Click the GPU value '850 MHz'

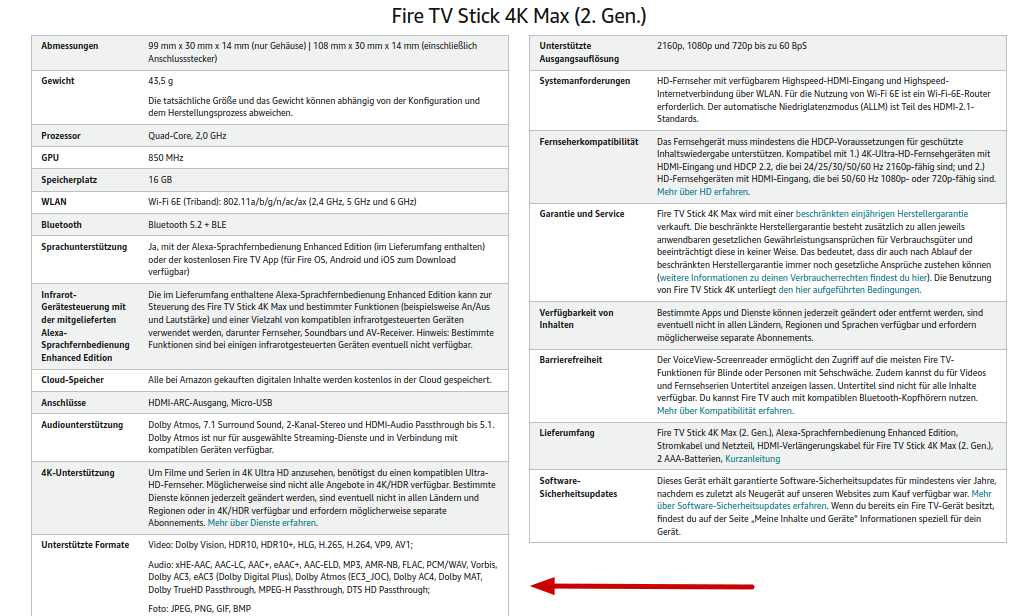point(166,158)
